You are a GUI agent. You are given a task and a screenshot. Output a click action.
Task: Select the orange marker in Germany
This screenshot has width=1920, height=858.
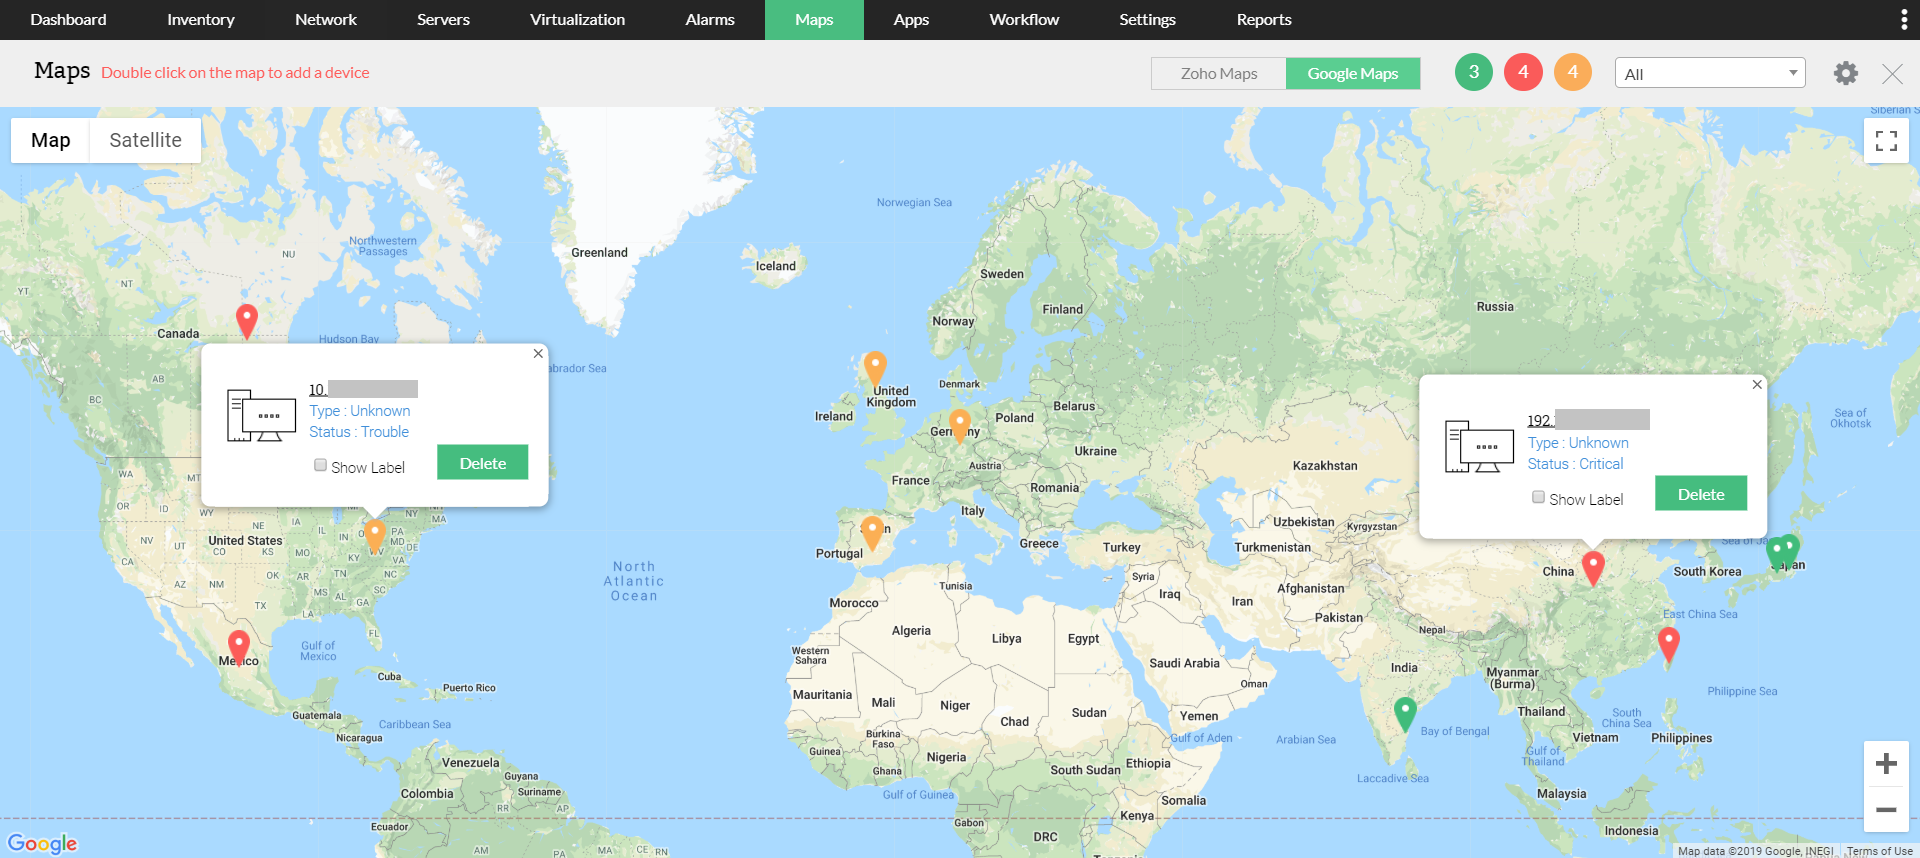959,425
